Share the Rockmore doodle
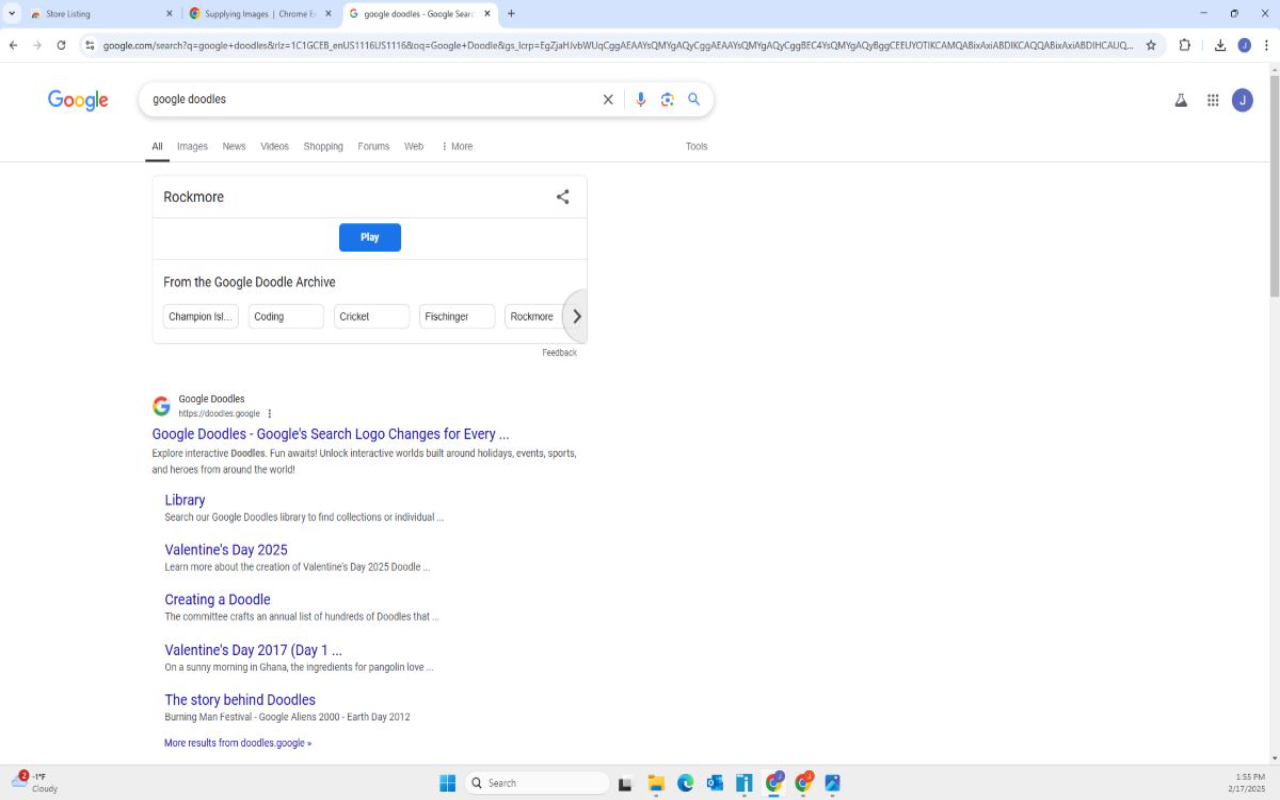The image size is (1280, 800). [563, 197]
